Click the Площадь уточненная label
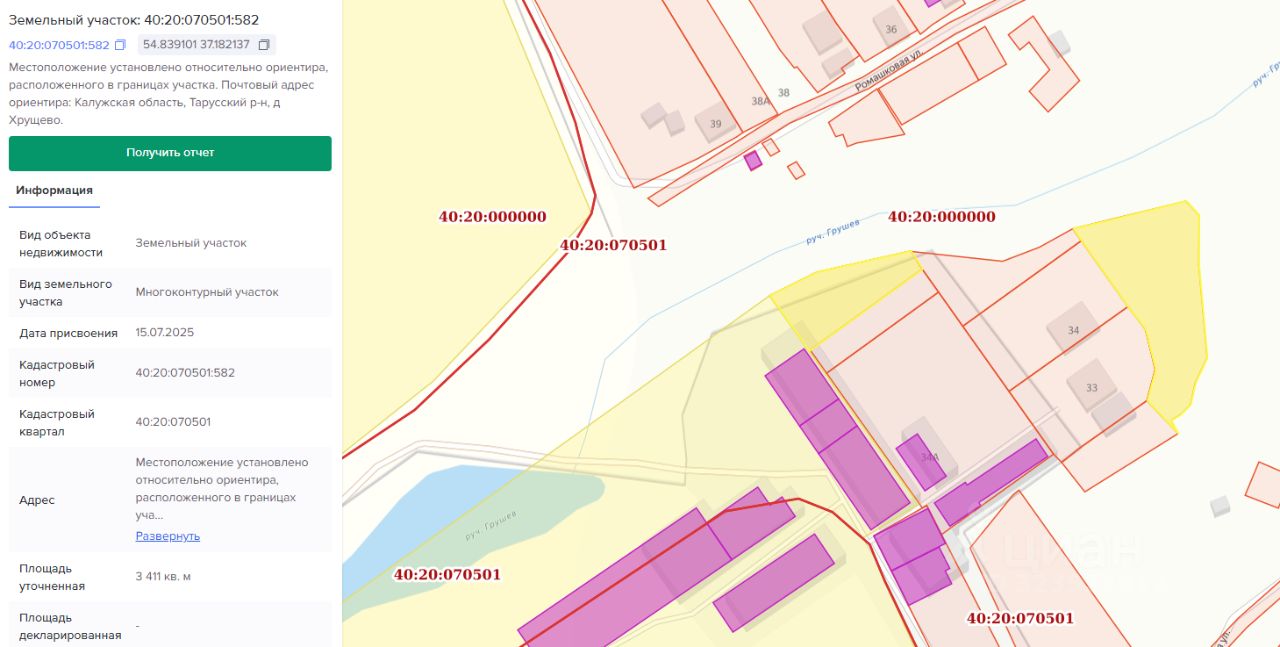Viewport: 1280px width, 647px height. pos(52,576)
